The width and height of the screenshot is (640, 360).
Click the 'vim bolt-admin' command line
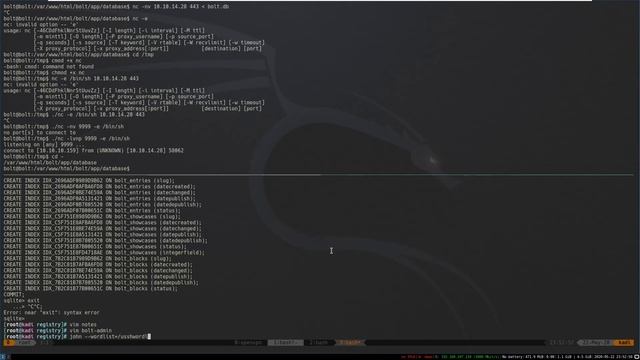(x=58, y=331)
